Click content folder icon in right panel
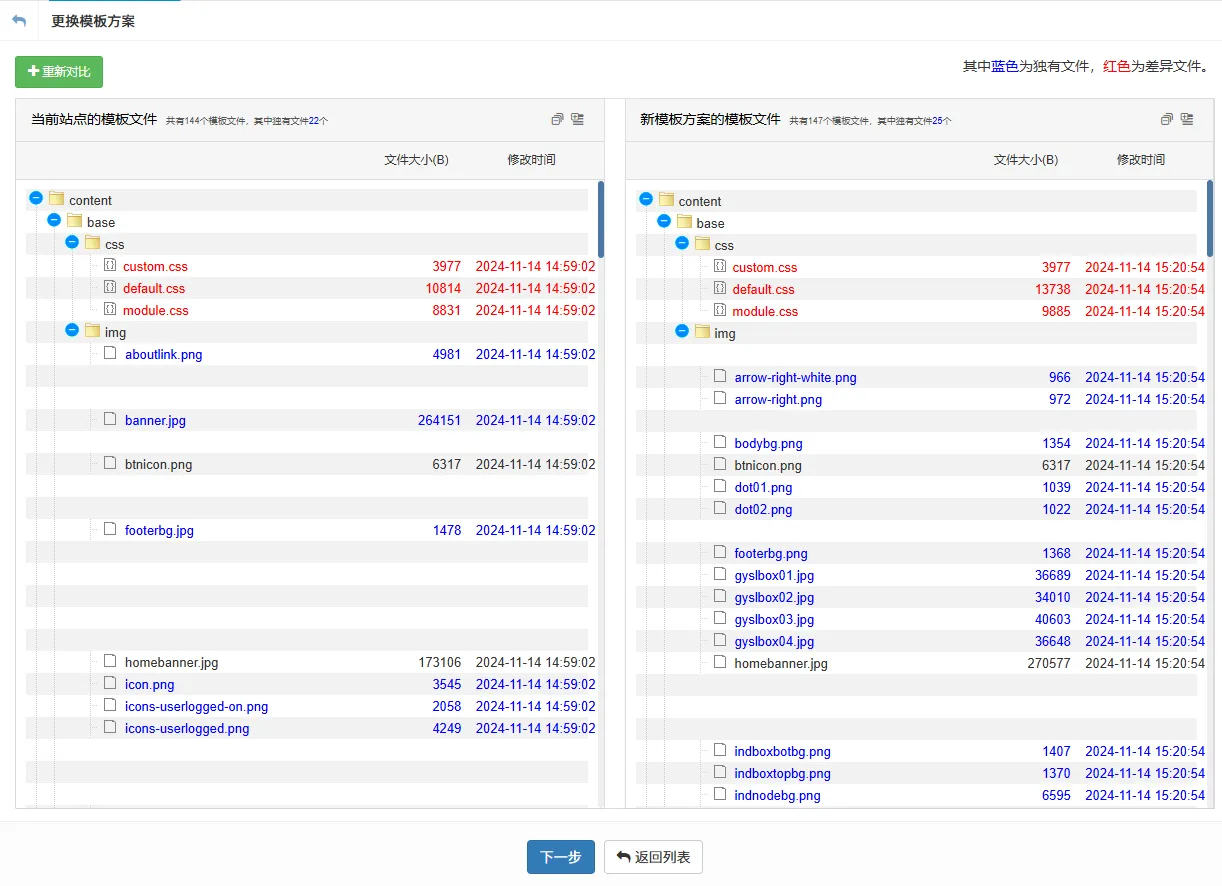 tap(667, 200)
